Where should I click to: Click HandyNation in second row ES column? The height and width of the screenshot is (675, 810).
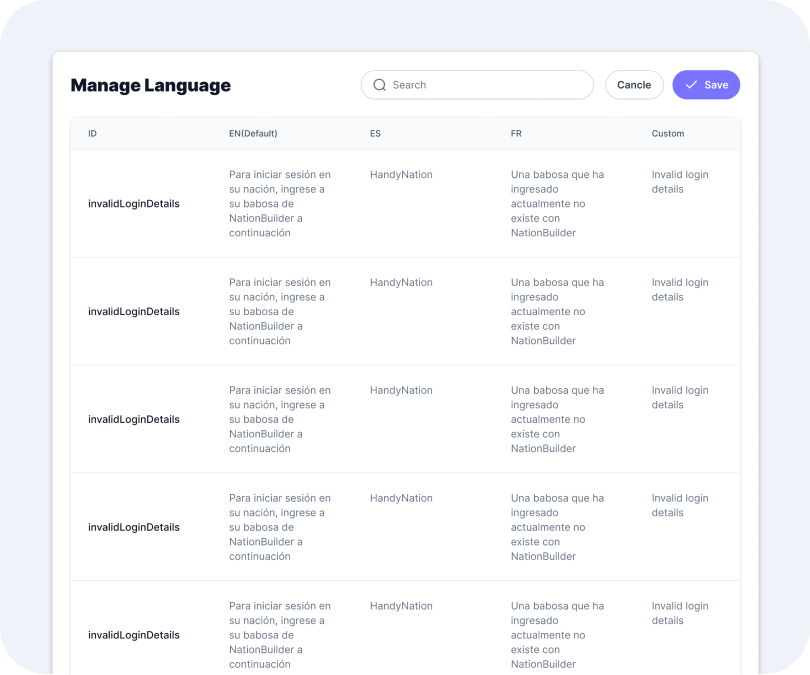click(x=401, y=283)
